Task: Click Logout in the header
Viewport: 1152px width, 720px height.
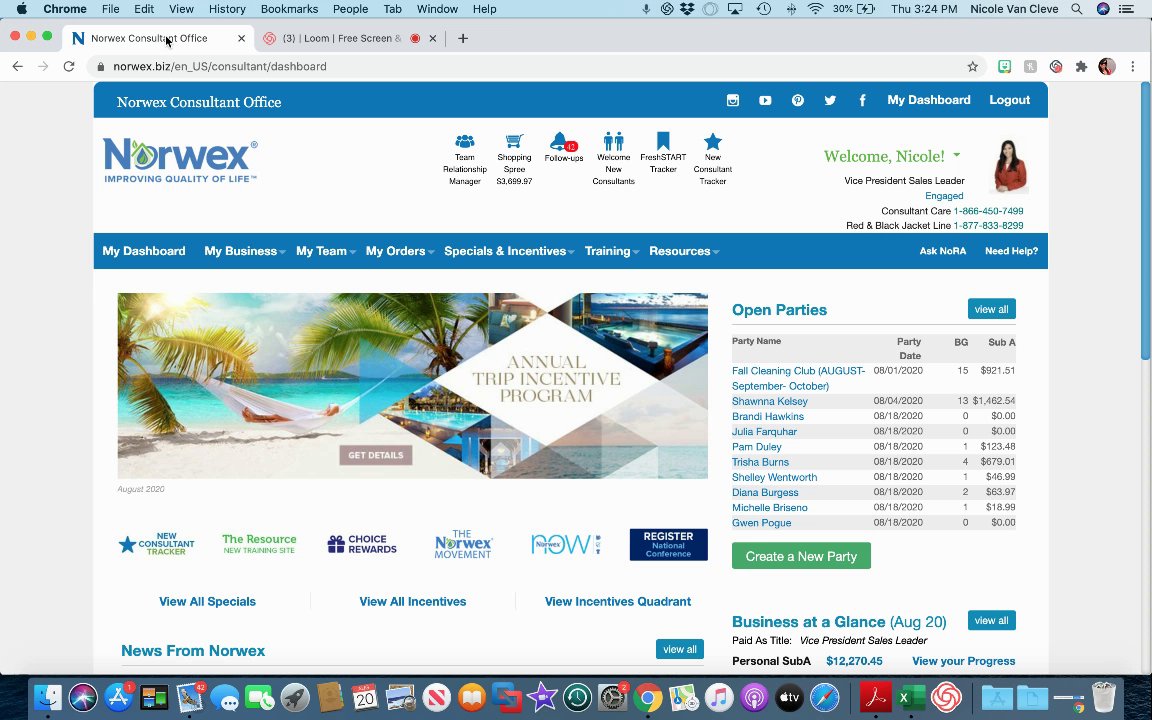Action: point(1009,100)
